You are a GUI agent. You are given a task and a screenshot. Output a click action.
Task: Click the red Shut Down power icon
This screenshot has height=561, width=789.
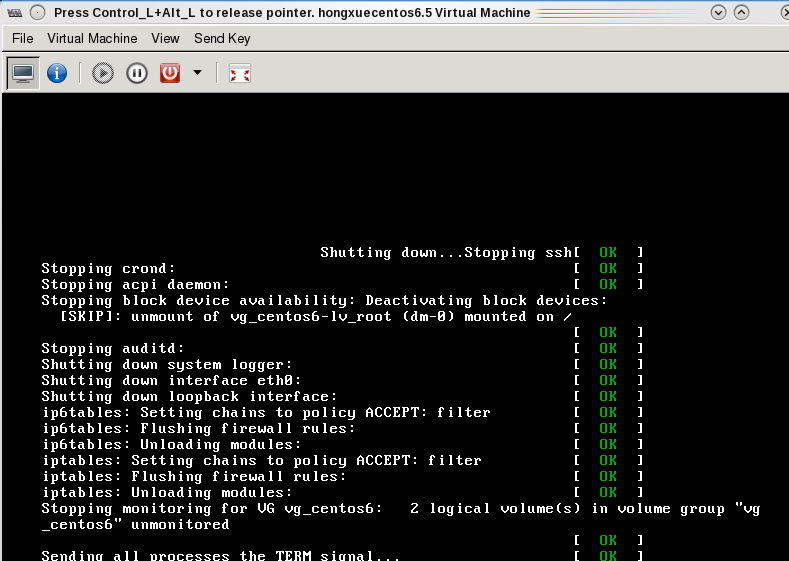click(x=170, y=73)
